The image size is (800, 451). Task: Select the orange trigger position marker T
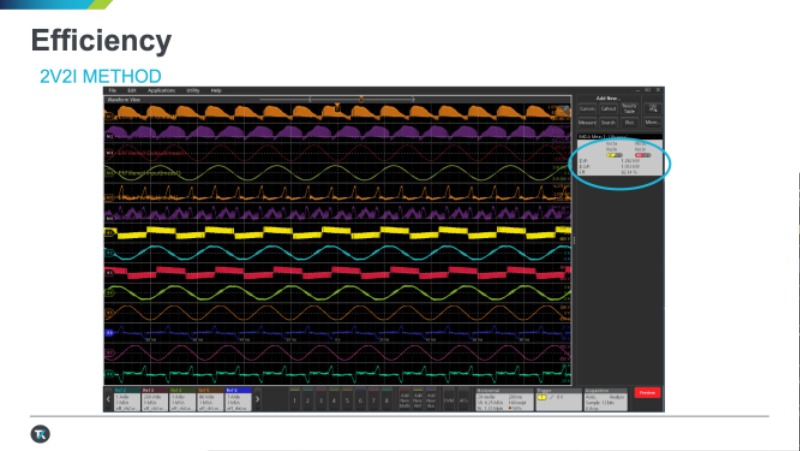click(x=337, y=107)
